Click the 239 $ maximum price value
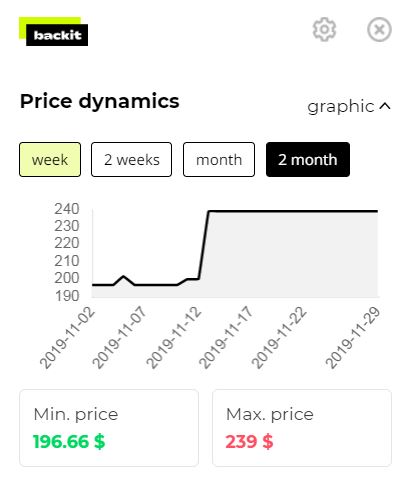The width and height of the screenshot is (411, 480). point(249,442)
